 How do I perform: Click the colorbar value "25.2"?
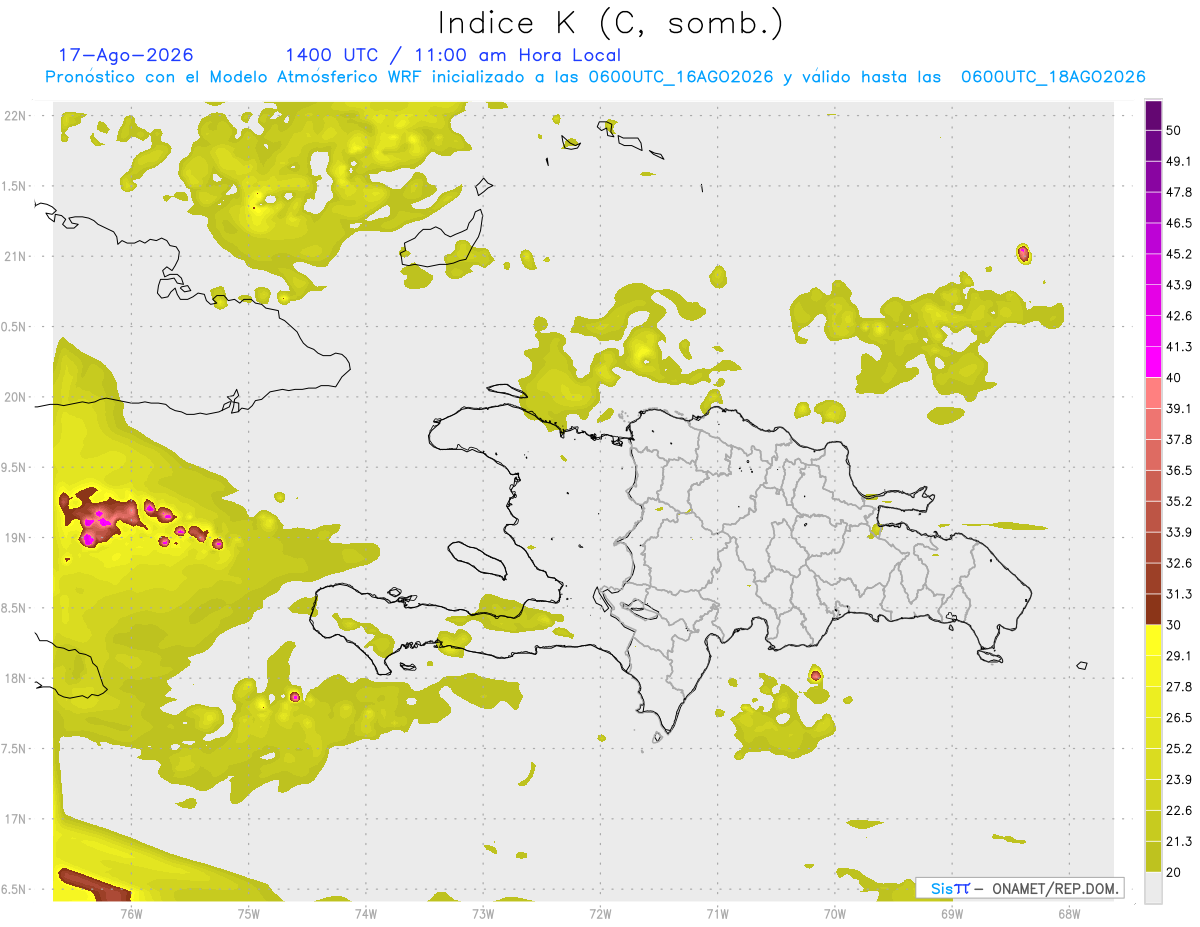(x=1179, y=748)
